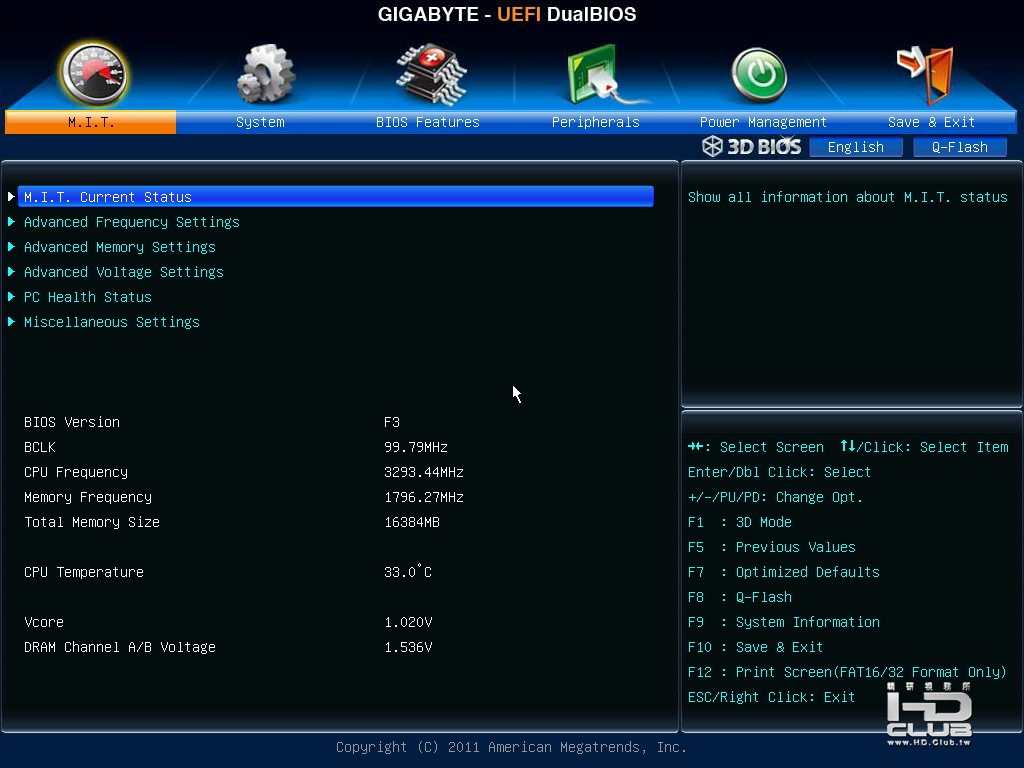
Task: Click the 'F5 : Previous Values' hint
Action: pyautogui.click(x=771, y=547)
